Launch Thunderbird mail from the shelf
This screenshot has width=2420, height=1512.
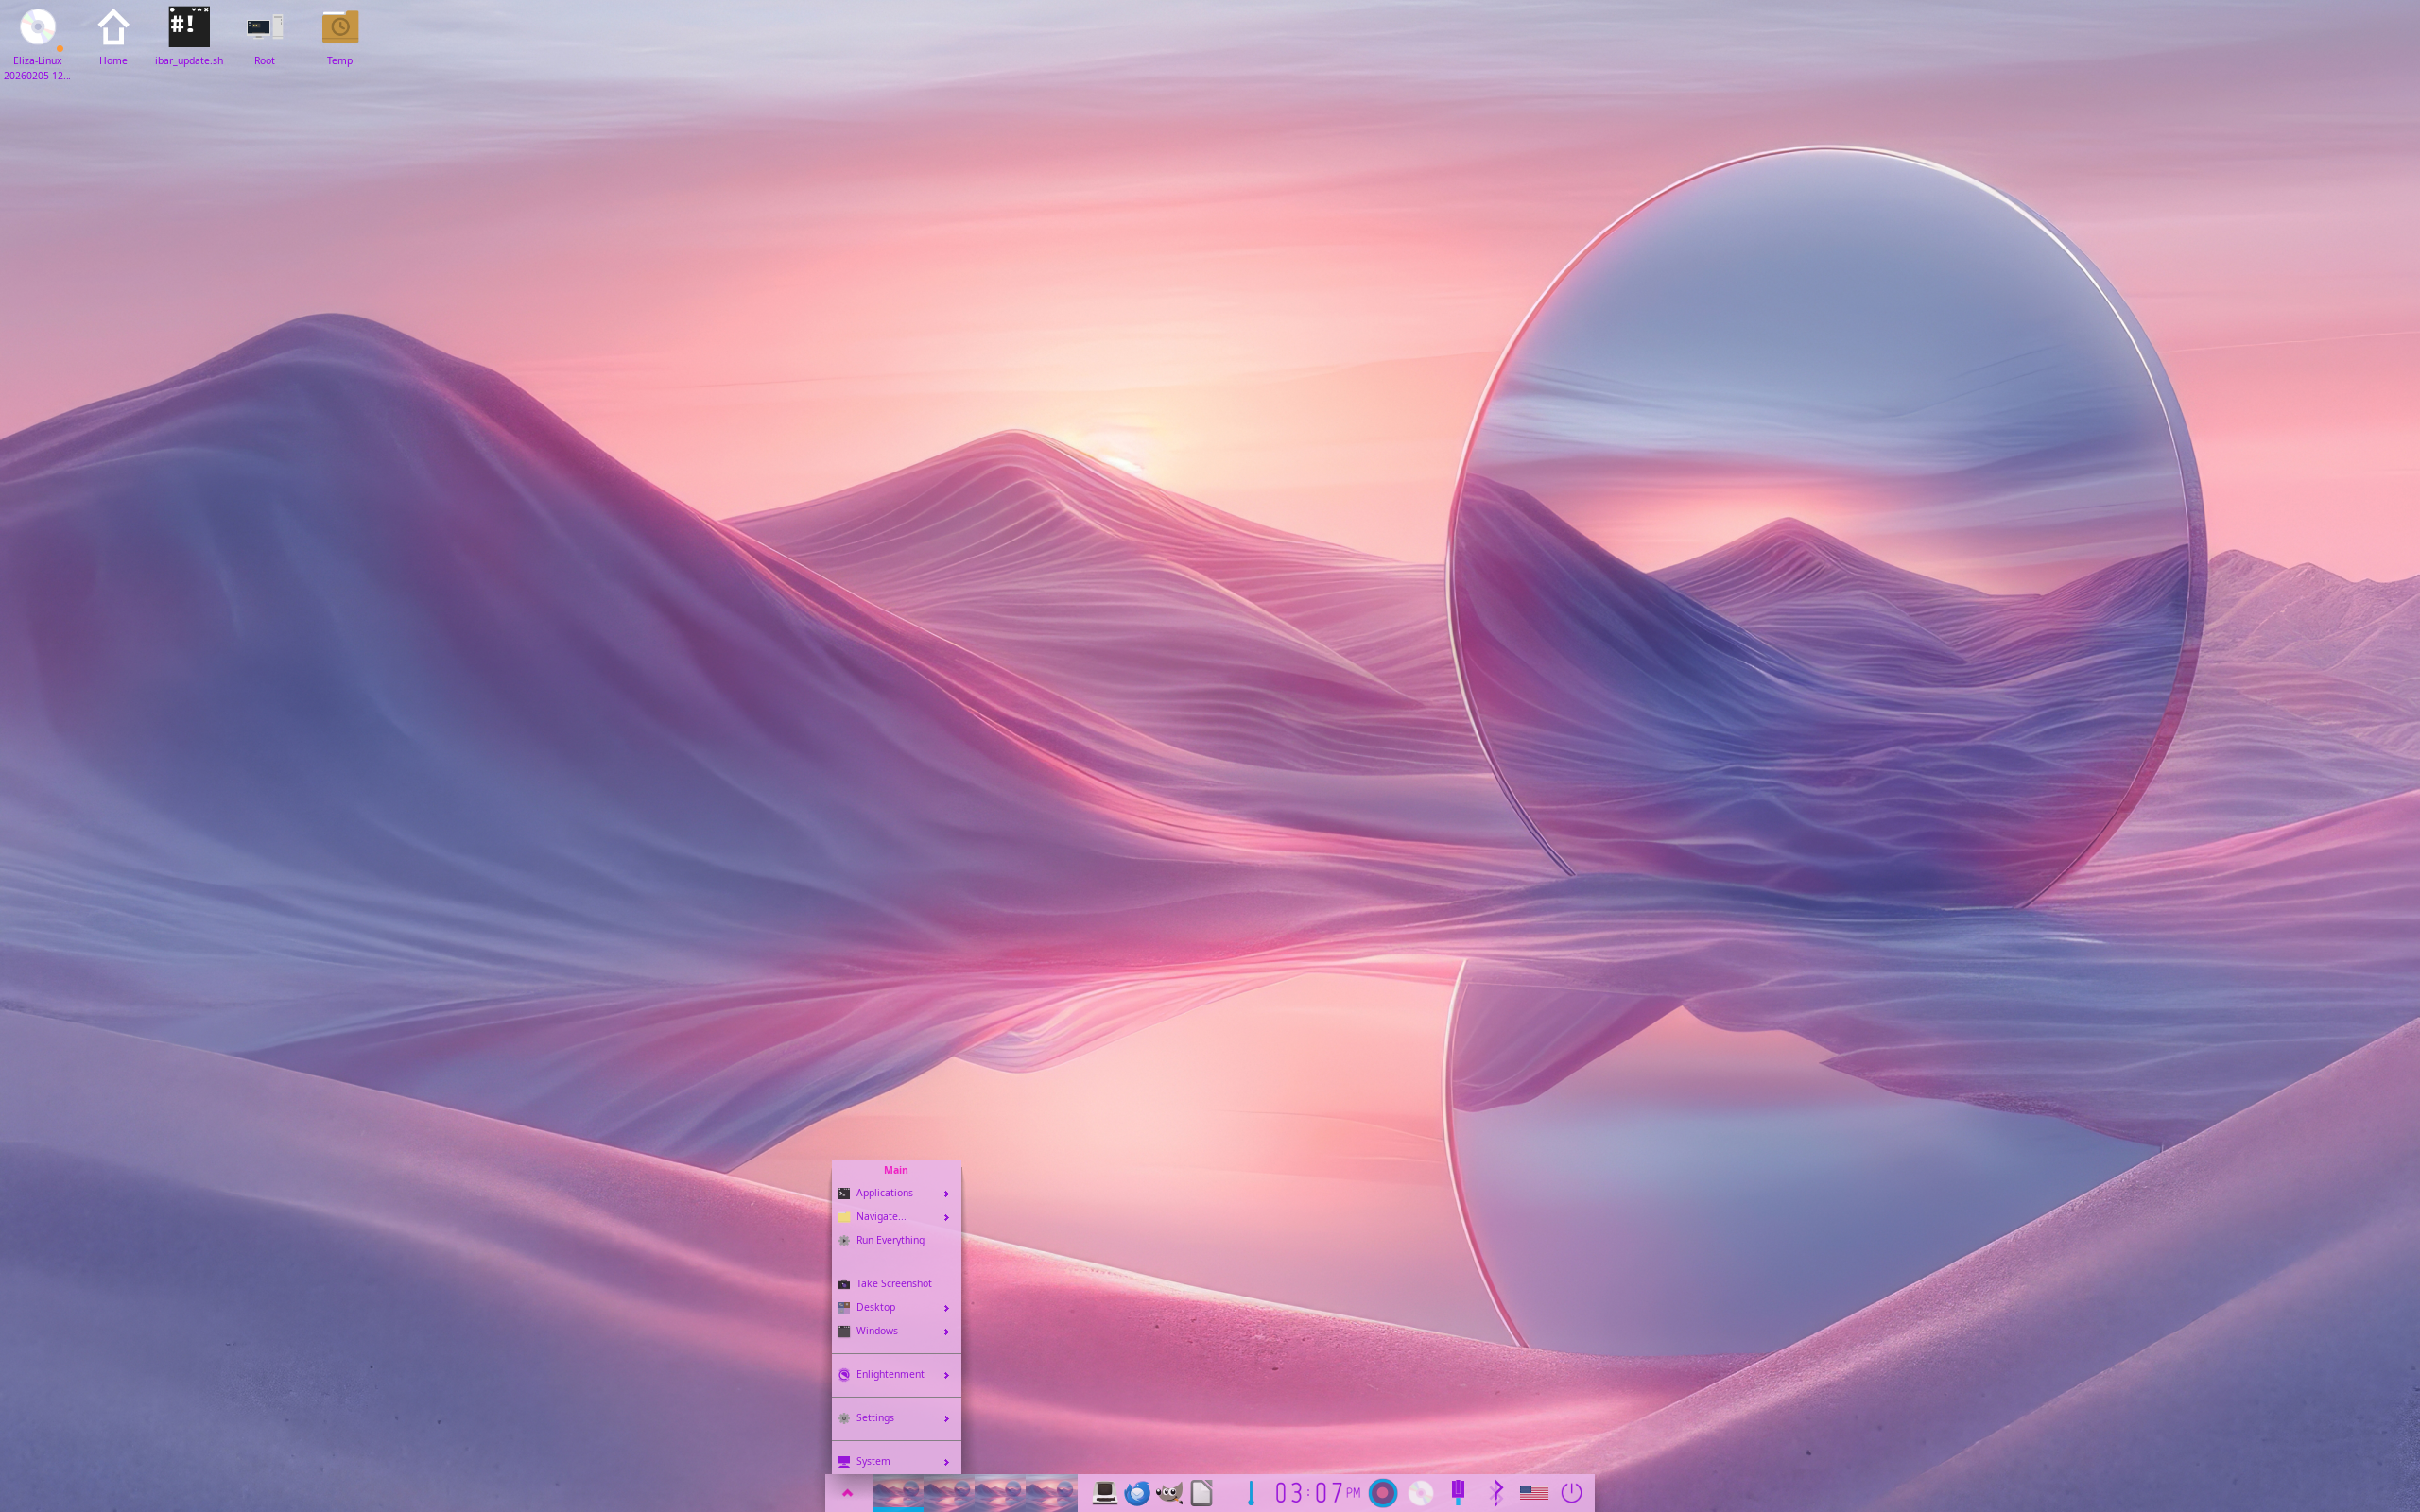[x=1137, y=1493]
